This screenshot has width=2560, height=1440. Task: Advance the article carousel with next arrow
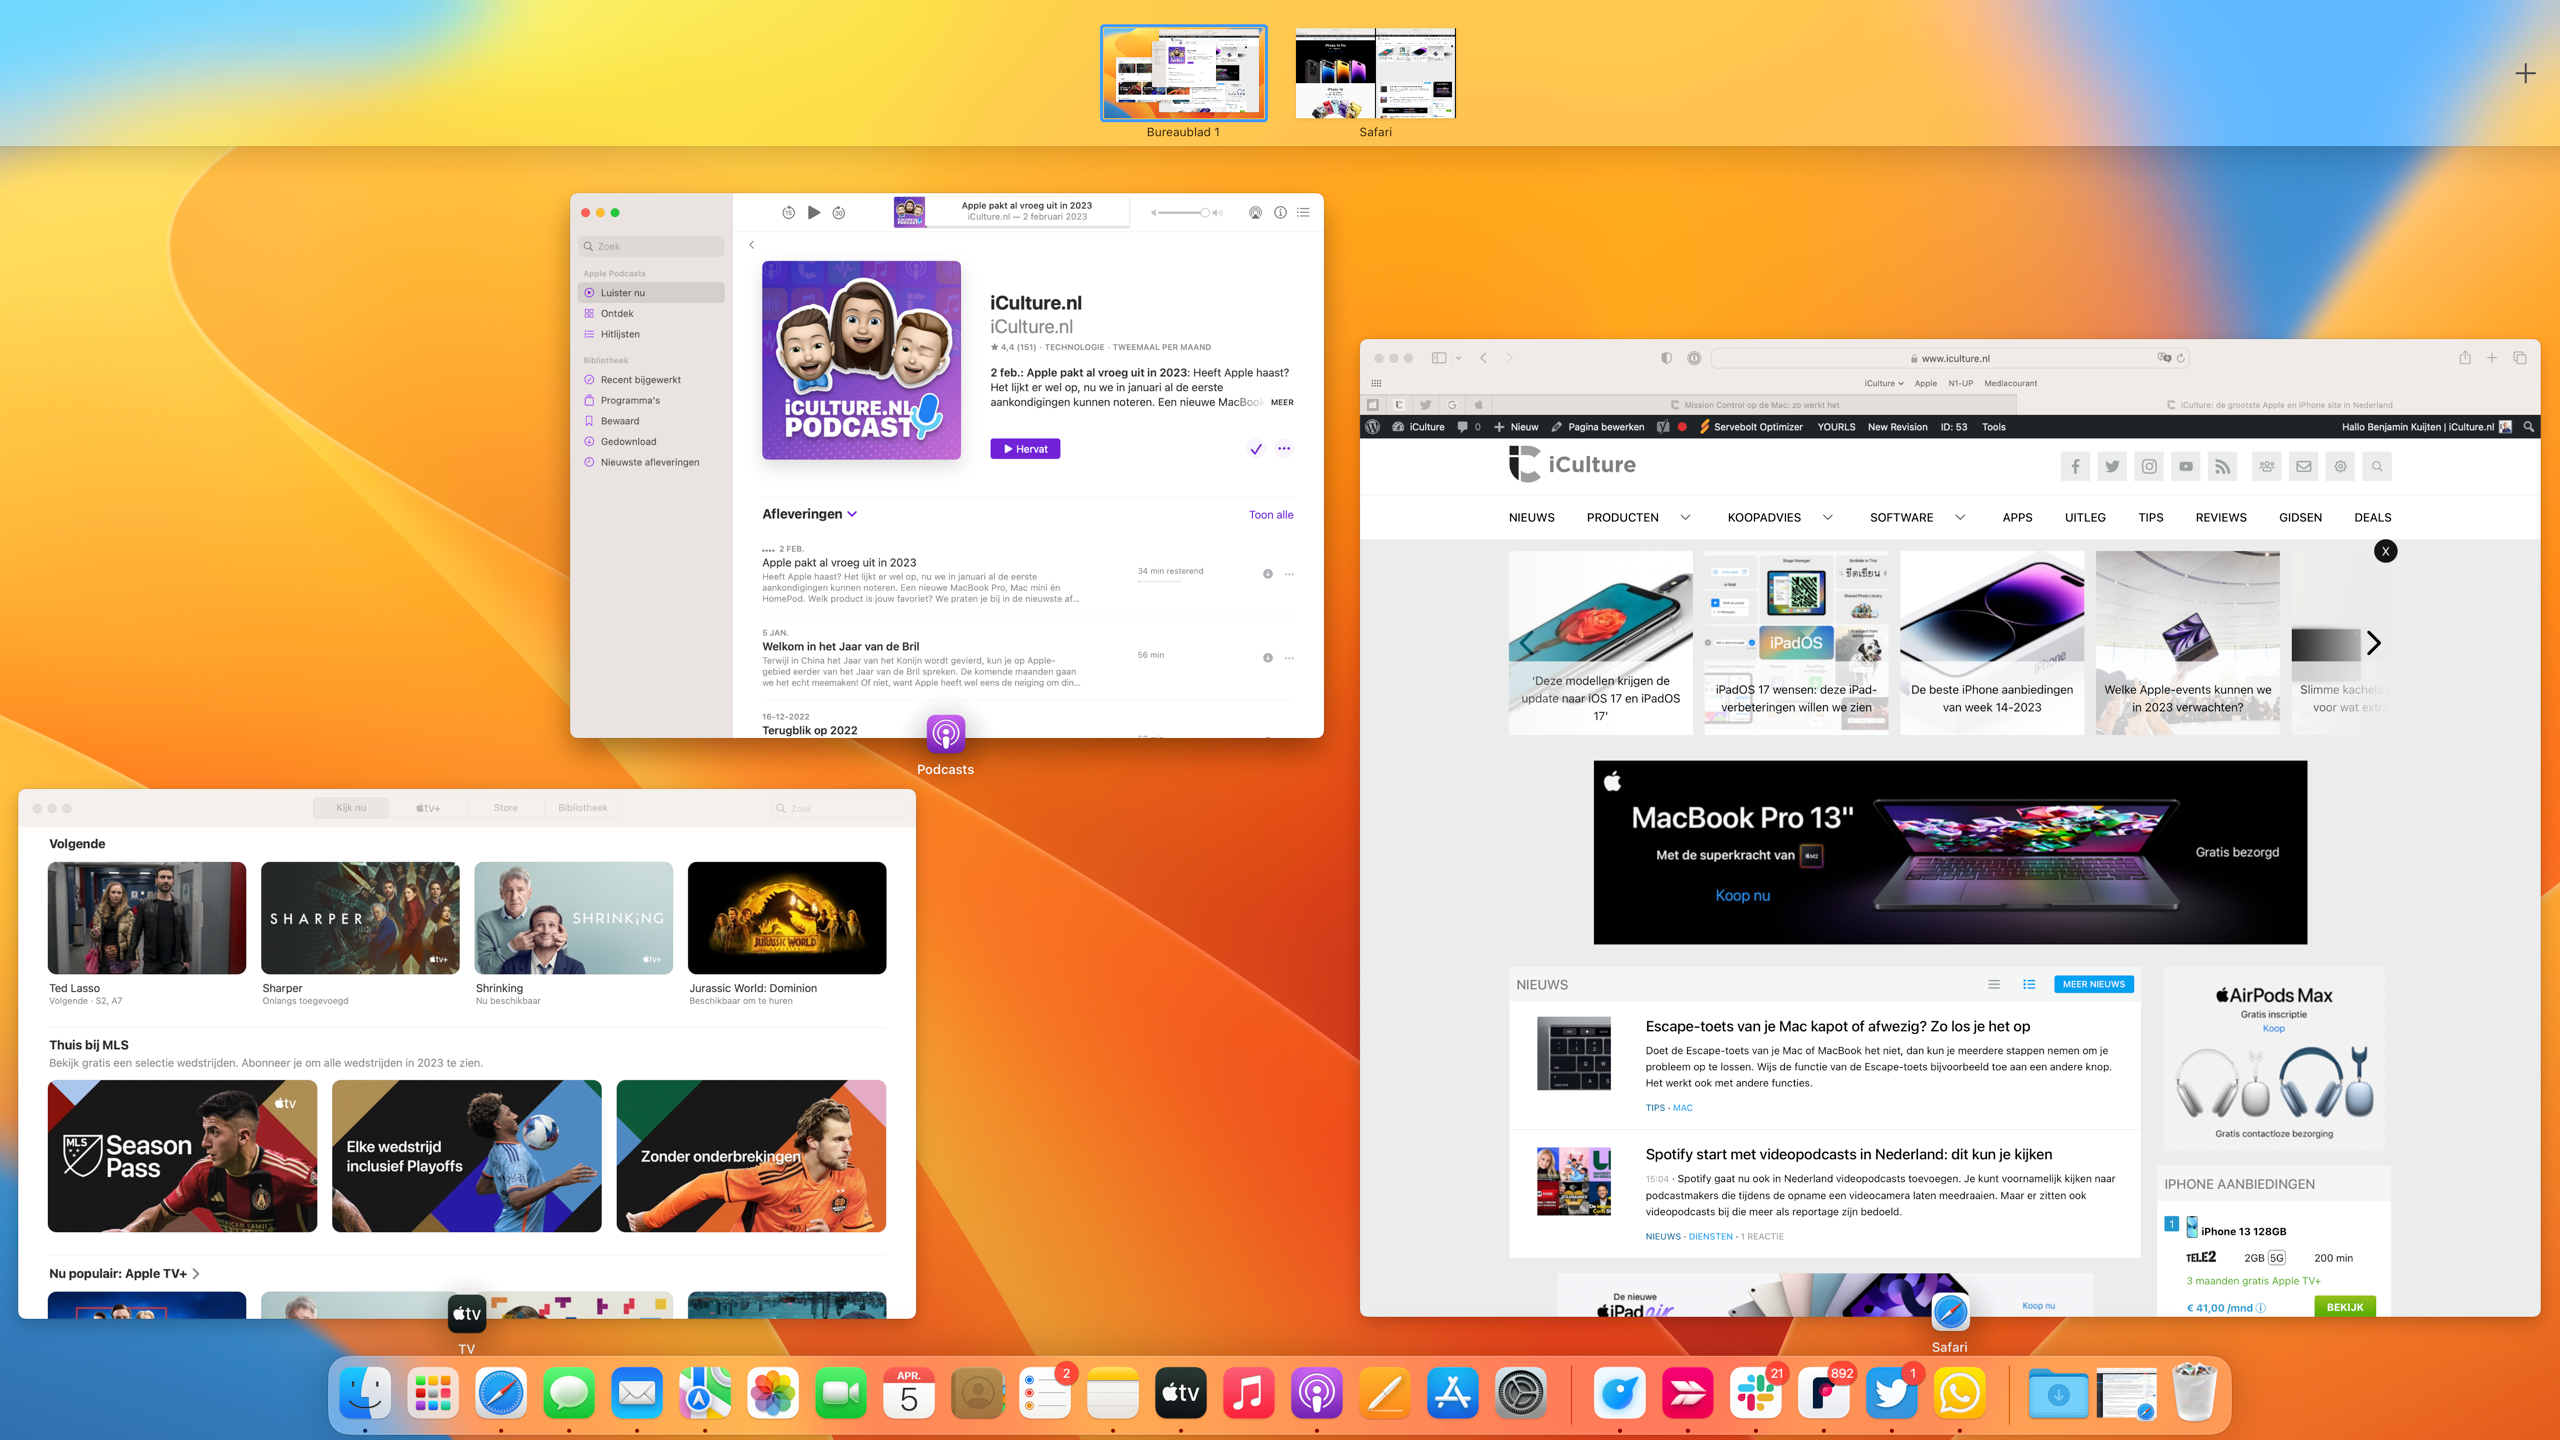[x=2374, y=643]
